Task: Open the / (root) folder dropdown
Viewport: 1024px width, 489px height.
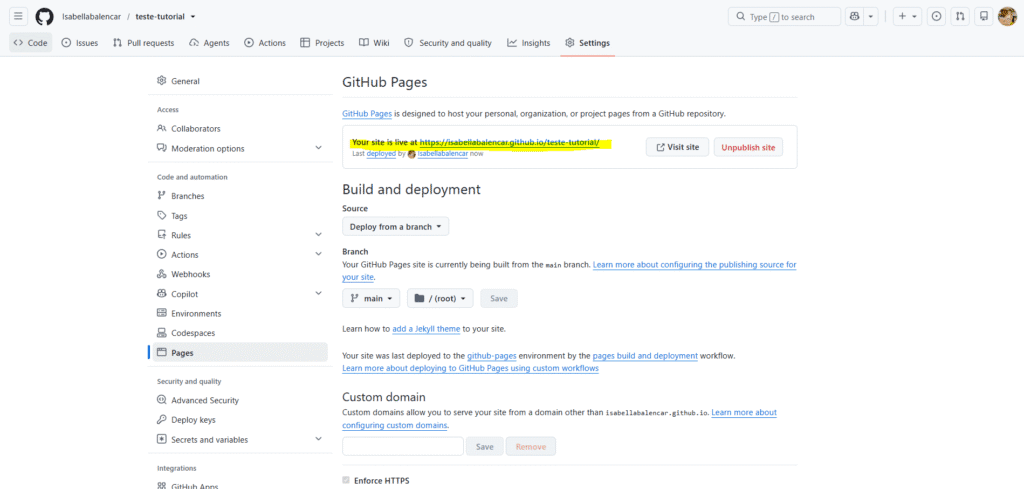Action: point(440,298)
